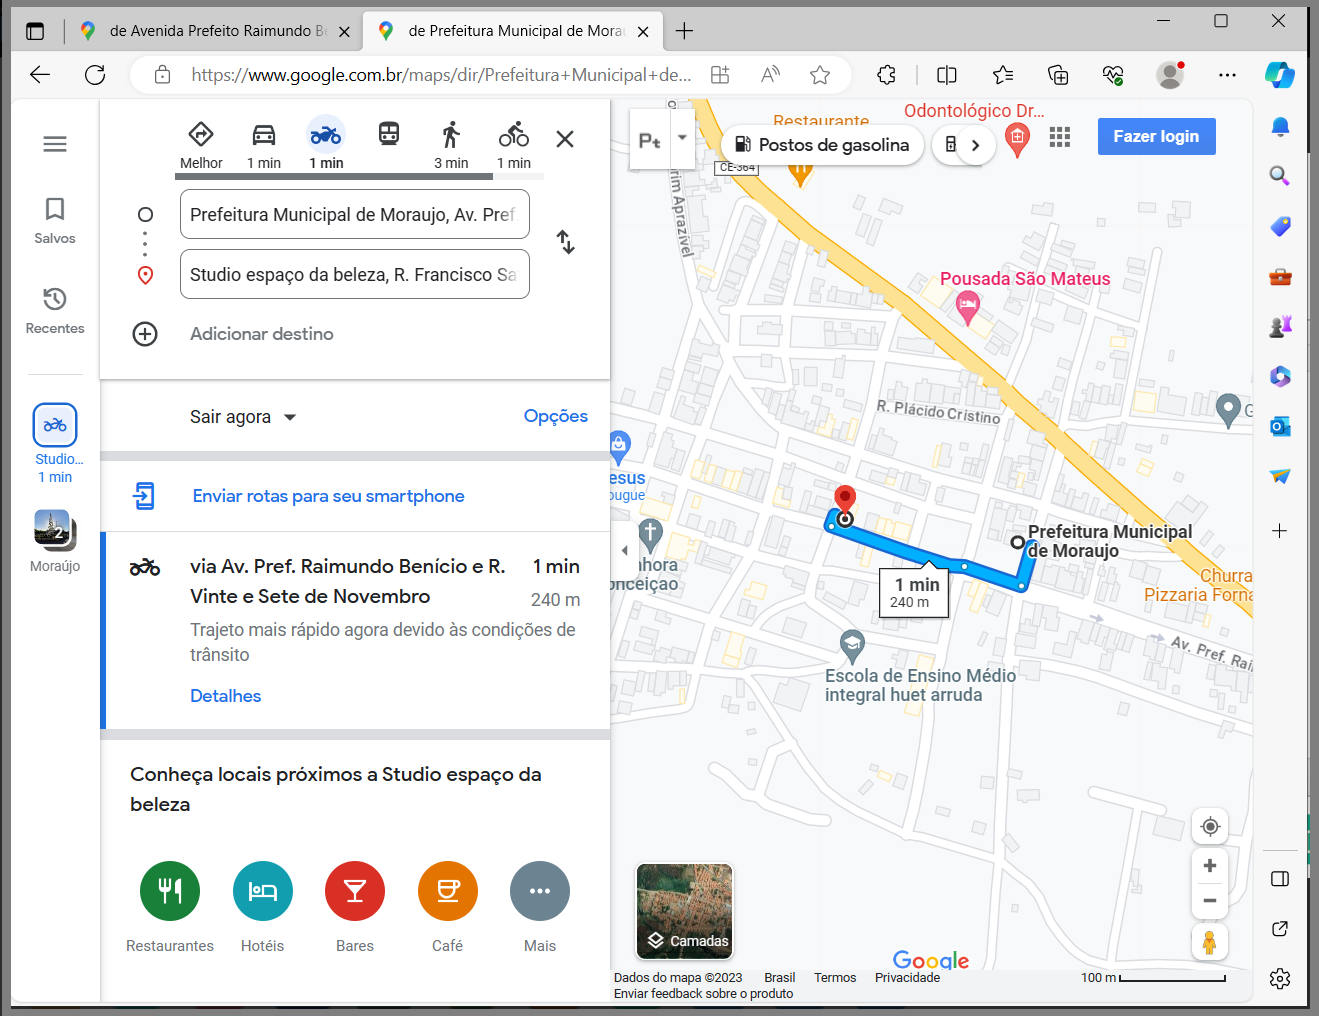Screen dimensions: 1319x1016
Task: Select the walking mode, 3 min
Action: point(451,145)
